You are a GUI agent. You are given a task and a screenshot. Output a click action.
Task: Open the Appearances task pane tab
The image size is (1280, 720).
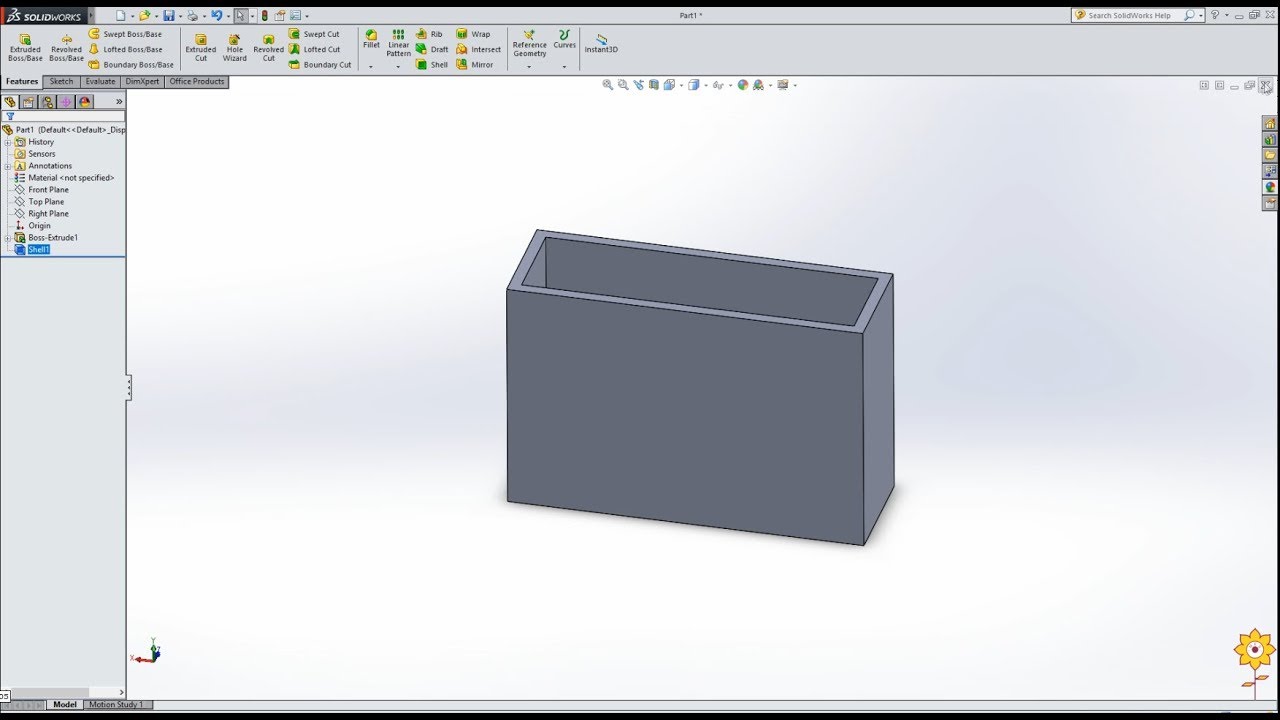click(1270, 187)
